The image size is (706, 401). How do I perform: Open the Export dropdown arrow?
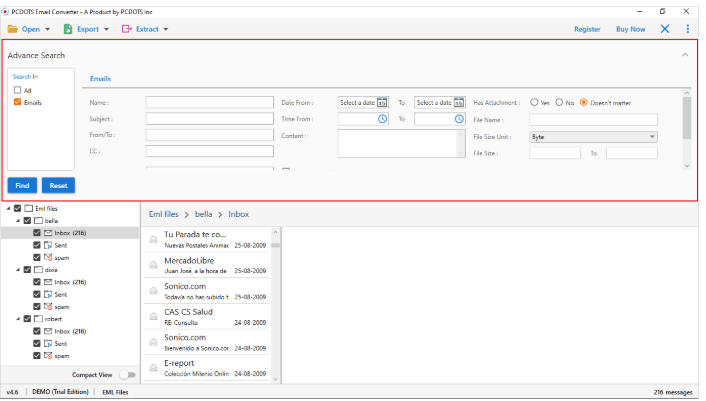[x=106, y=30]
